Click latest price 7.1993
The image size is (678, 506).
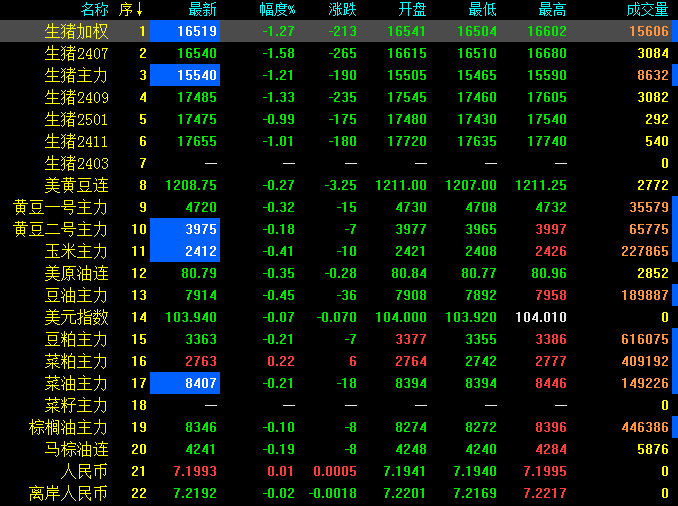click(195, 471)
